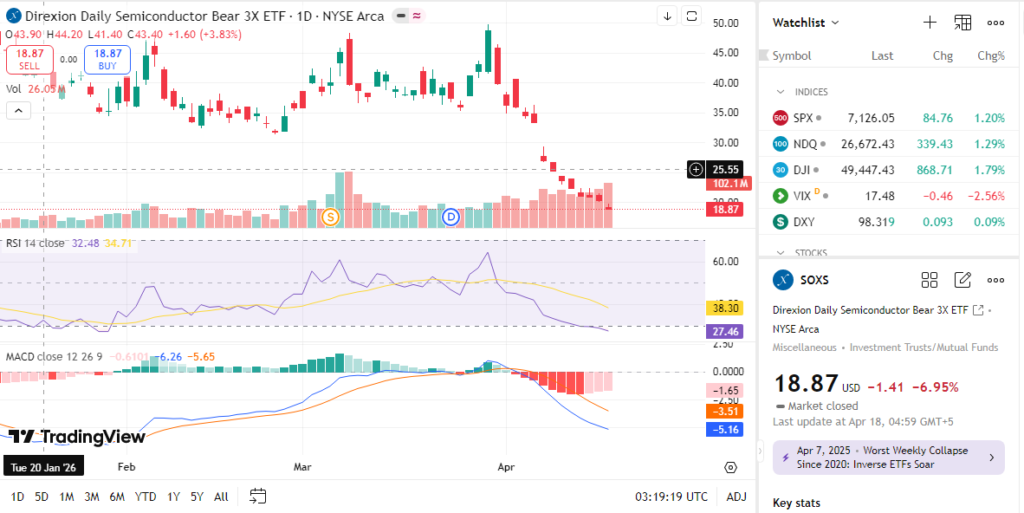Click the download arrow icon above chart
The image size is (1024, 513).
(x=667, y=16)
